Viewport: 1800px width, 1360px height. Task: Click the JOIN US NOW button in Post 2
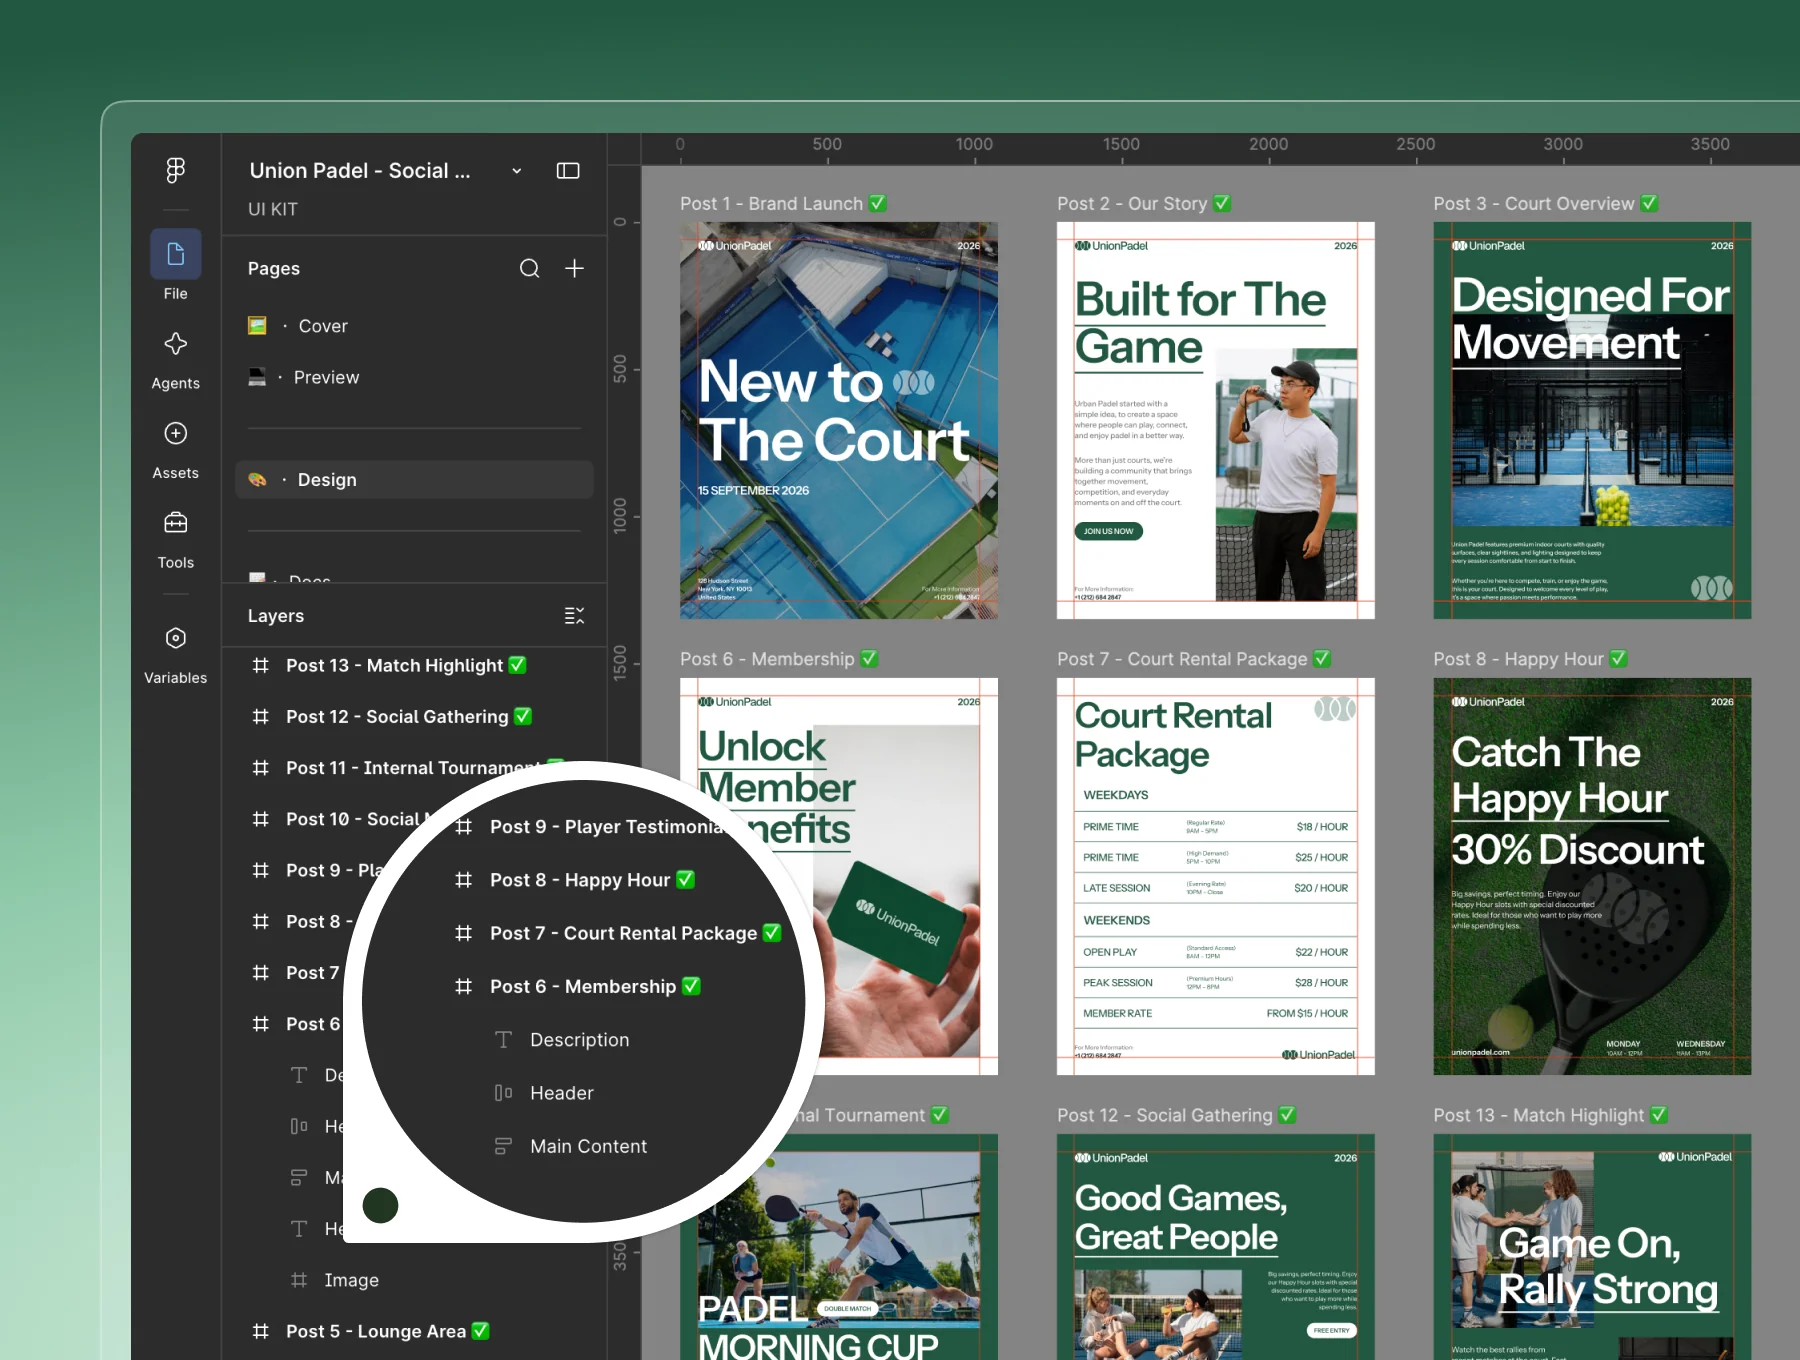[x=1109, y=531]
